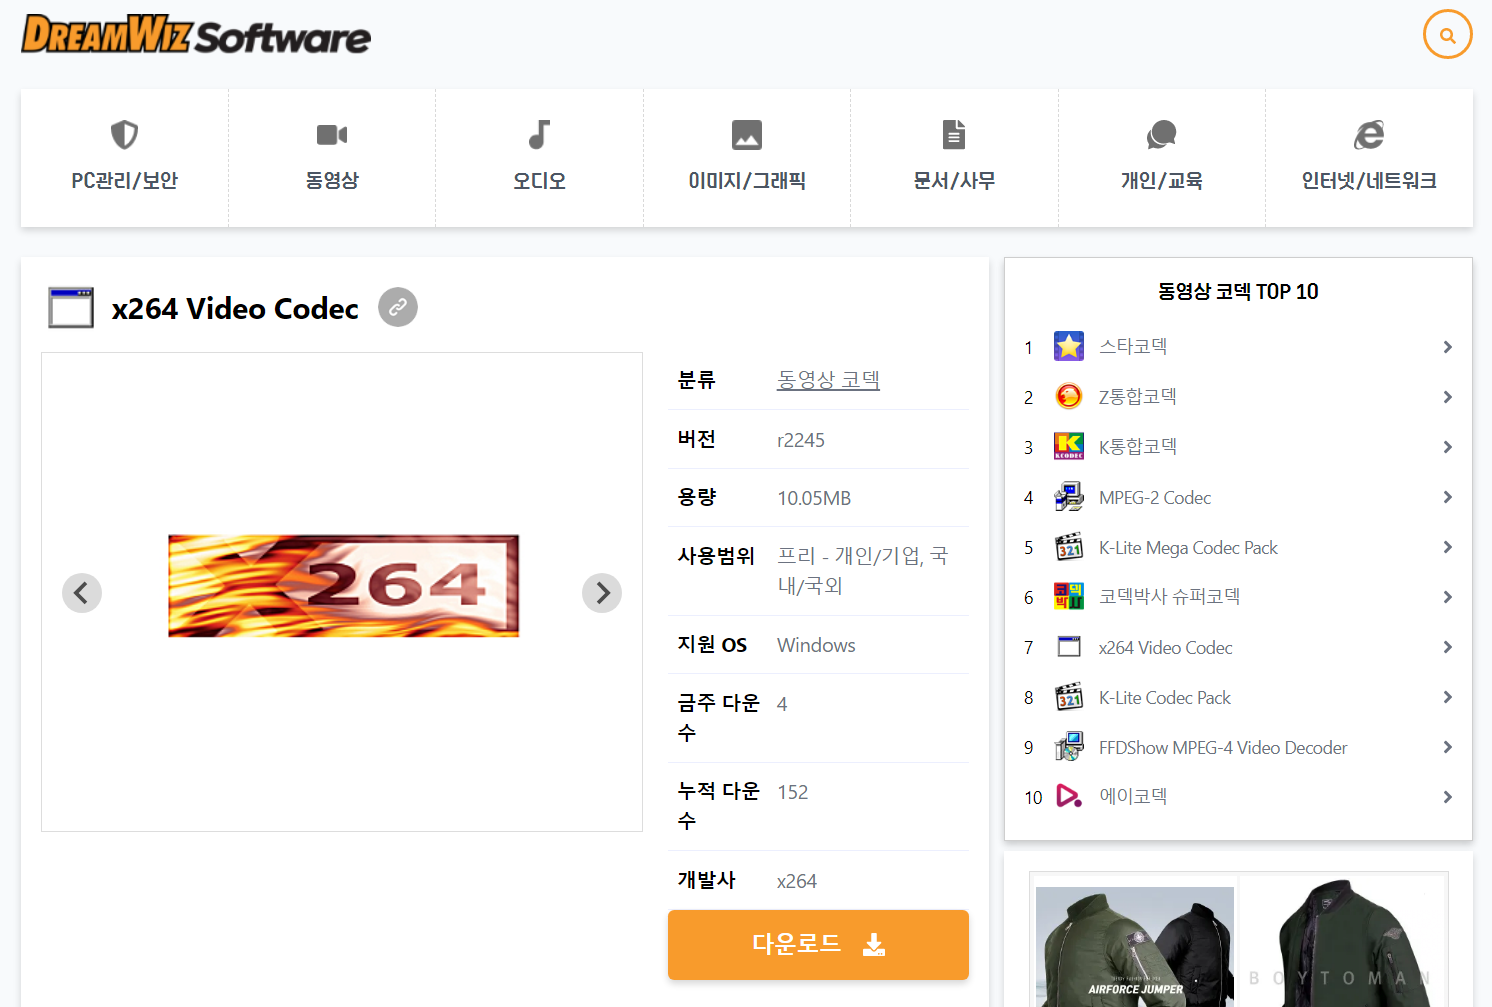Viewport: 1492px width, 1007px height.
Task: Expand K통합코덱 row chevron
Action: 1447,447
